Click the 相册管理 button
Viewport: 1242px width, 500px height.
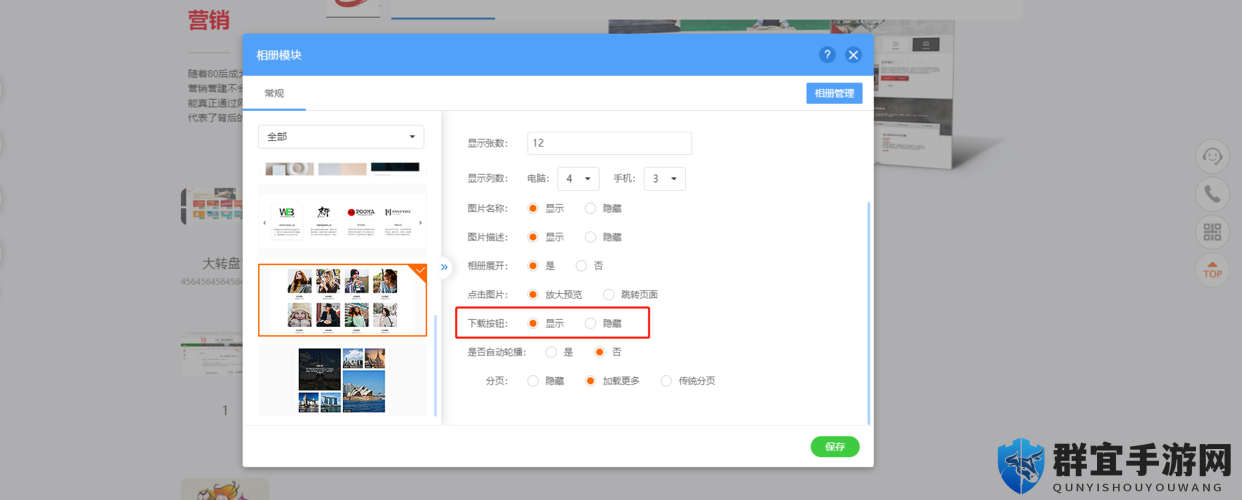coord(834,93)
